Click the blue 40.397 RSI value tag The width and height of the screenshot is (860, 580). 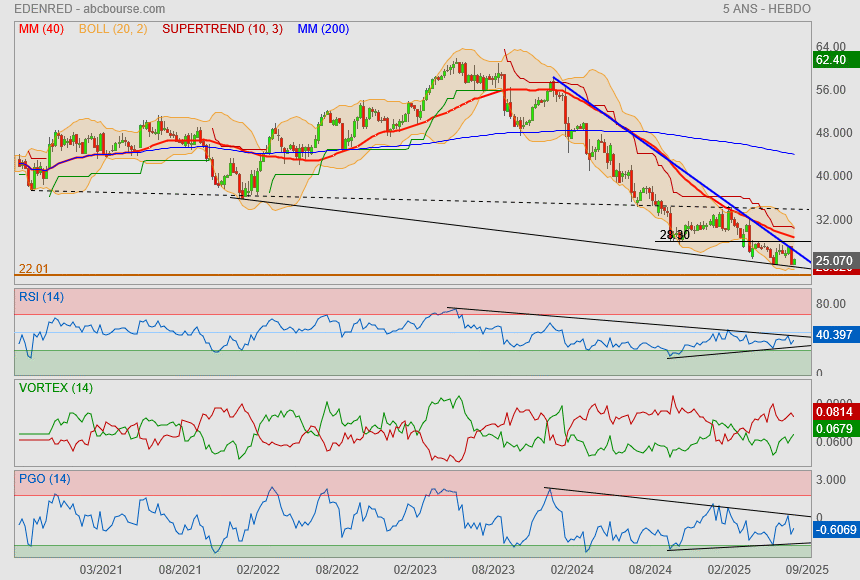click(x=833, y=334)
